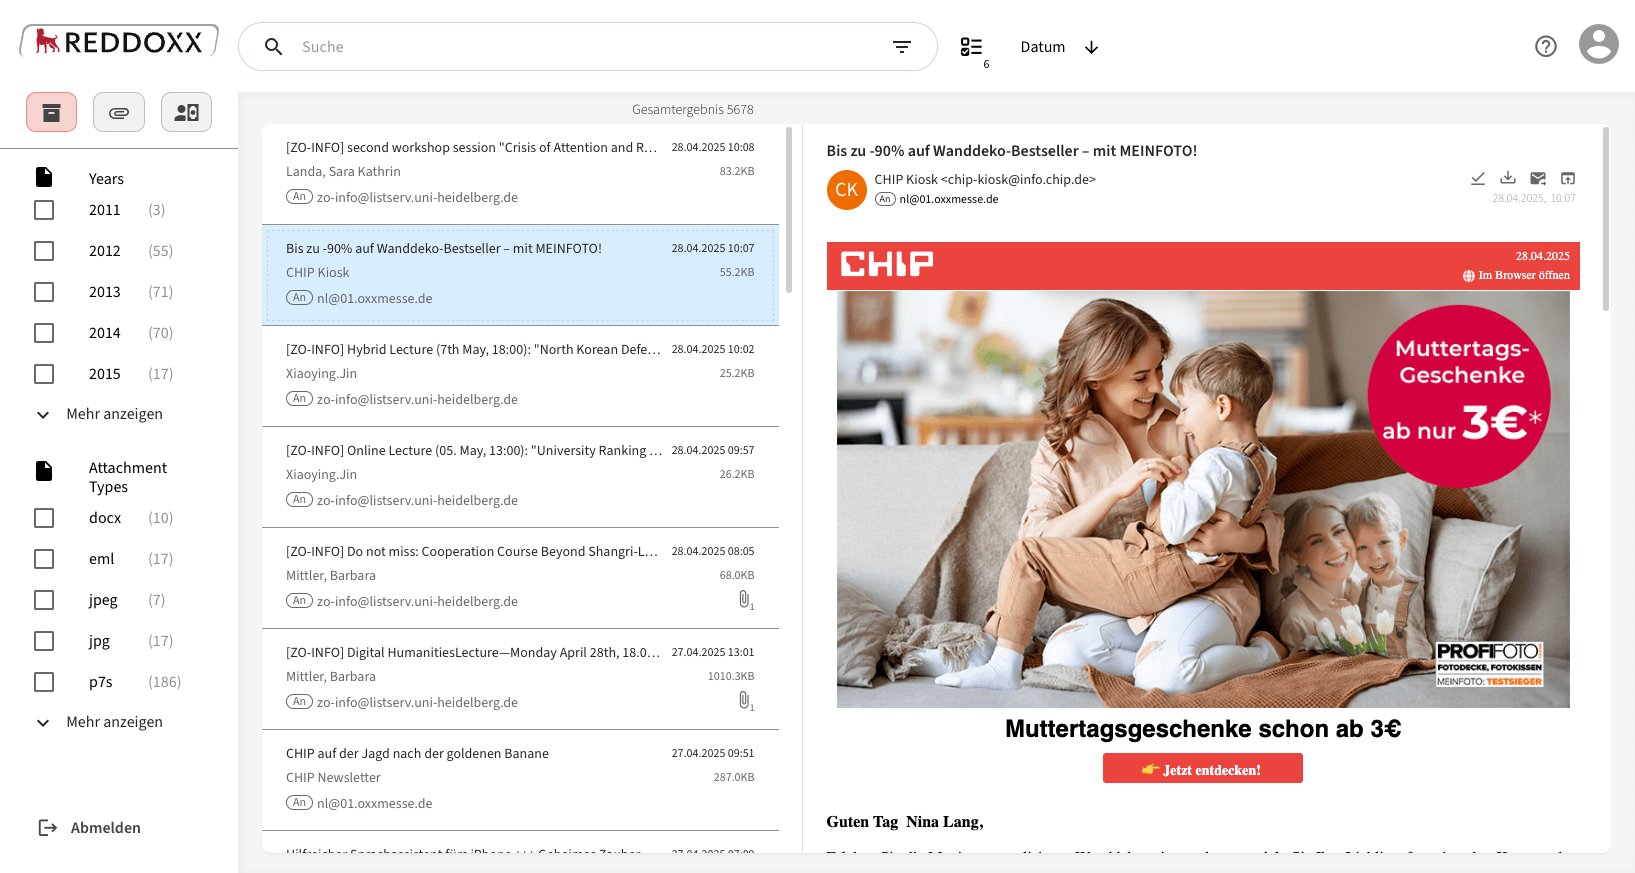
Task: Click the search magnifier icon
Action: click(x=273, y=47)
